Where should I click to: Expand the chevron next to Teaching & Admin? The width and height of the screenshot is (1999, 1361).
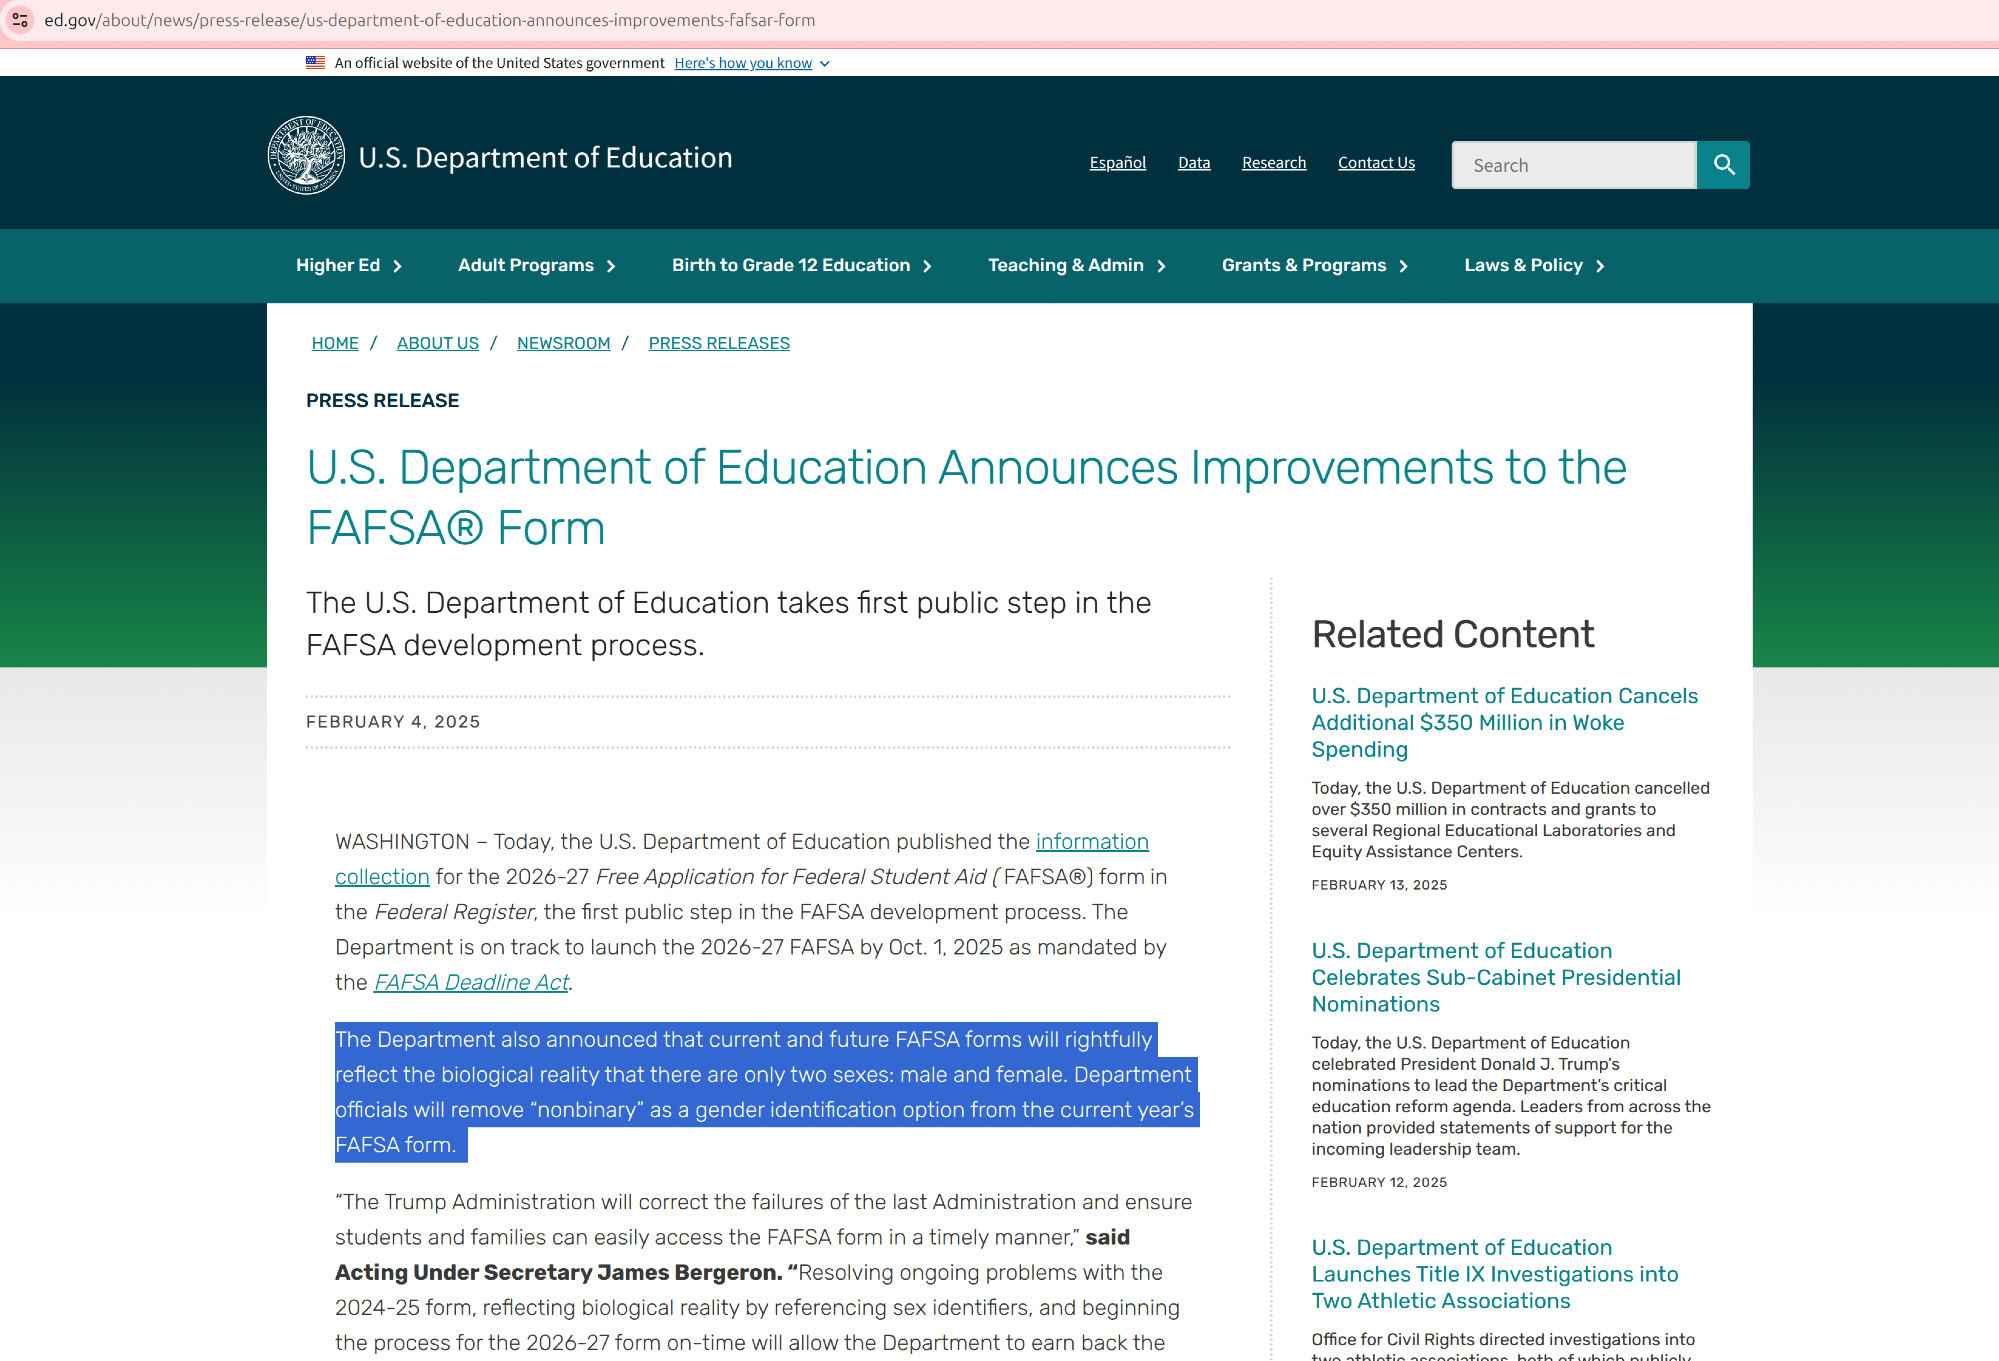1161,266
